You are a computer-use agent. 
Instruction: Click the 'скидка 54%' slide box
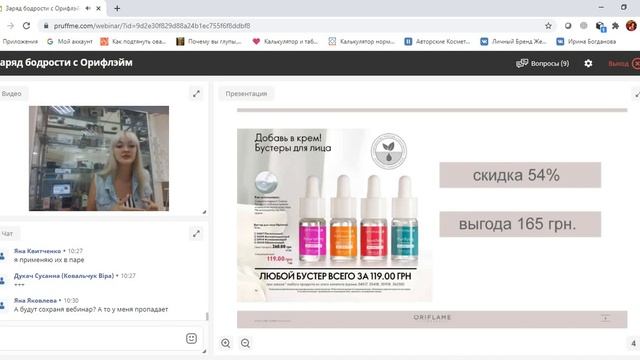(520, 175)
